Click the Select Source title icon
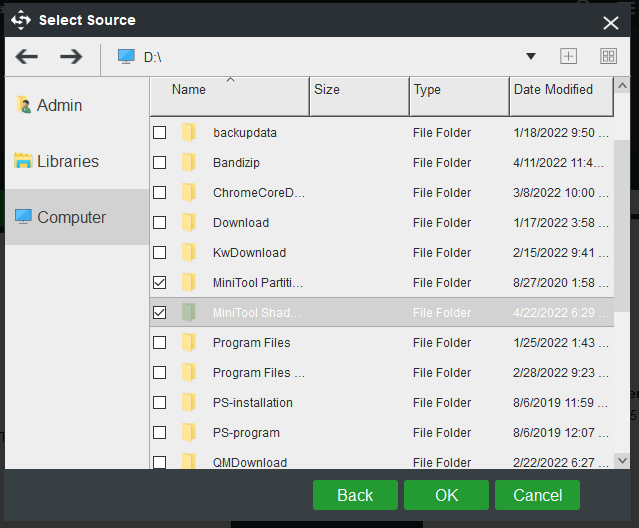 pyautogui.click(x=21, y=20)
